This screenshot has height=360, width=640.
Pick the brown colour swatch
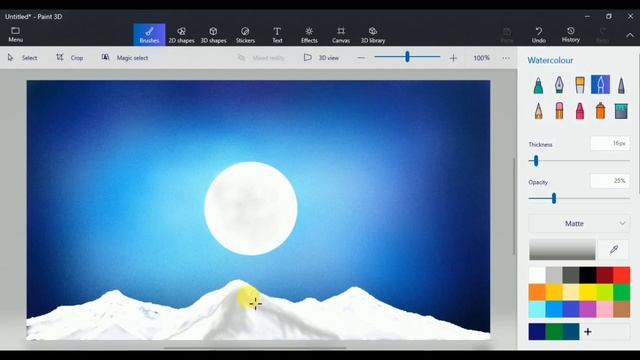point(622,309)
